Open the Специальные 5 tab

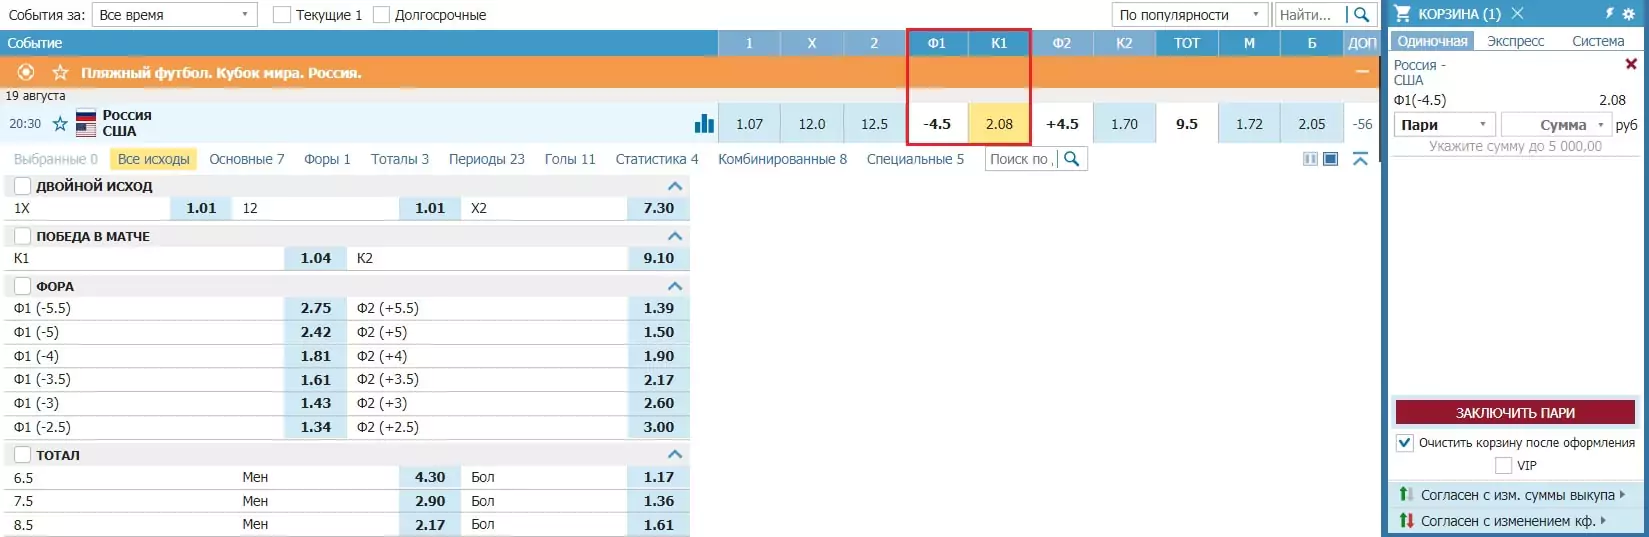click(915, 159)
